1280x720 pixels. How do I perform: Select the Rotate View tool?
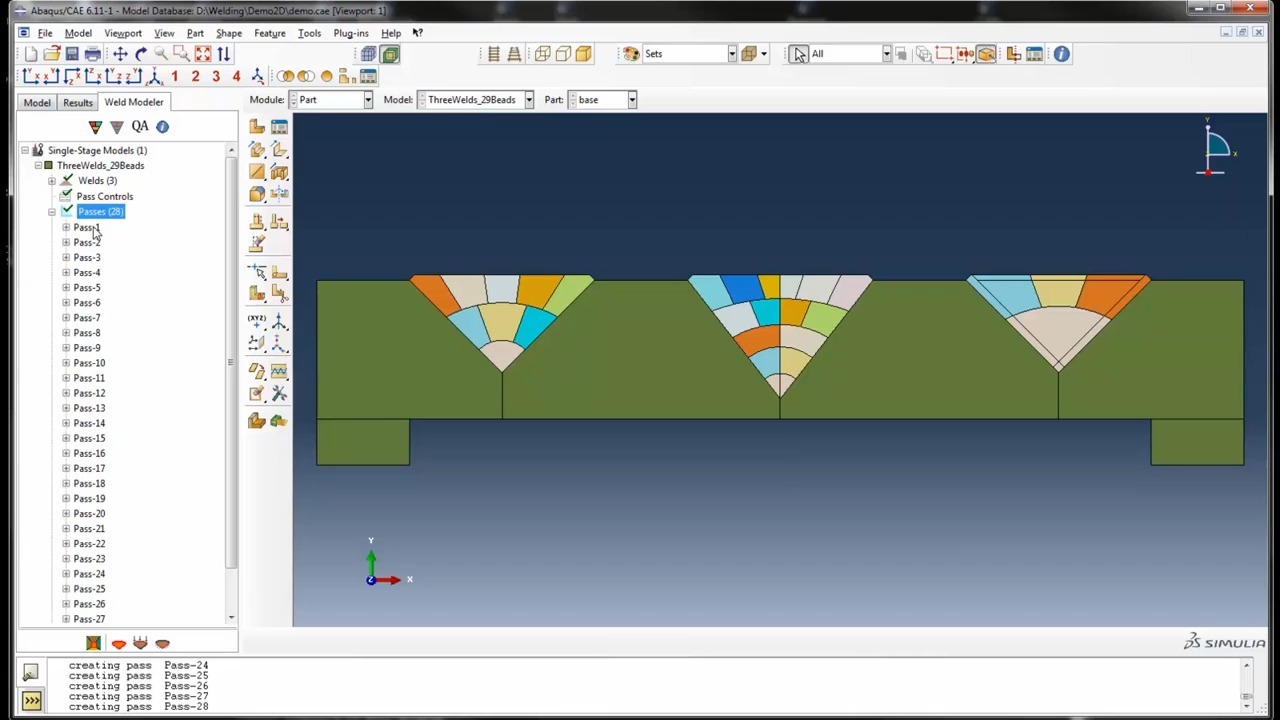pyautogui.click(x=141, y=54)
